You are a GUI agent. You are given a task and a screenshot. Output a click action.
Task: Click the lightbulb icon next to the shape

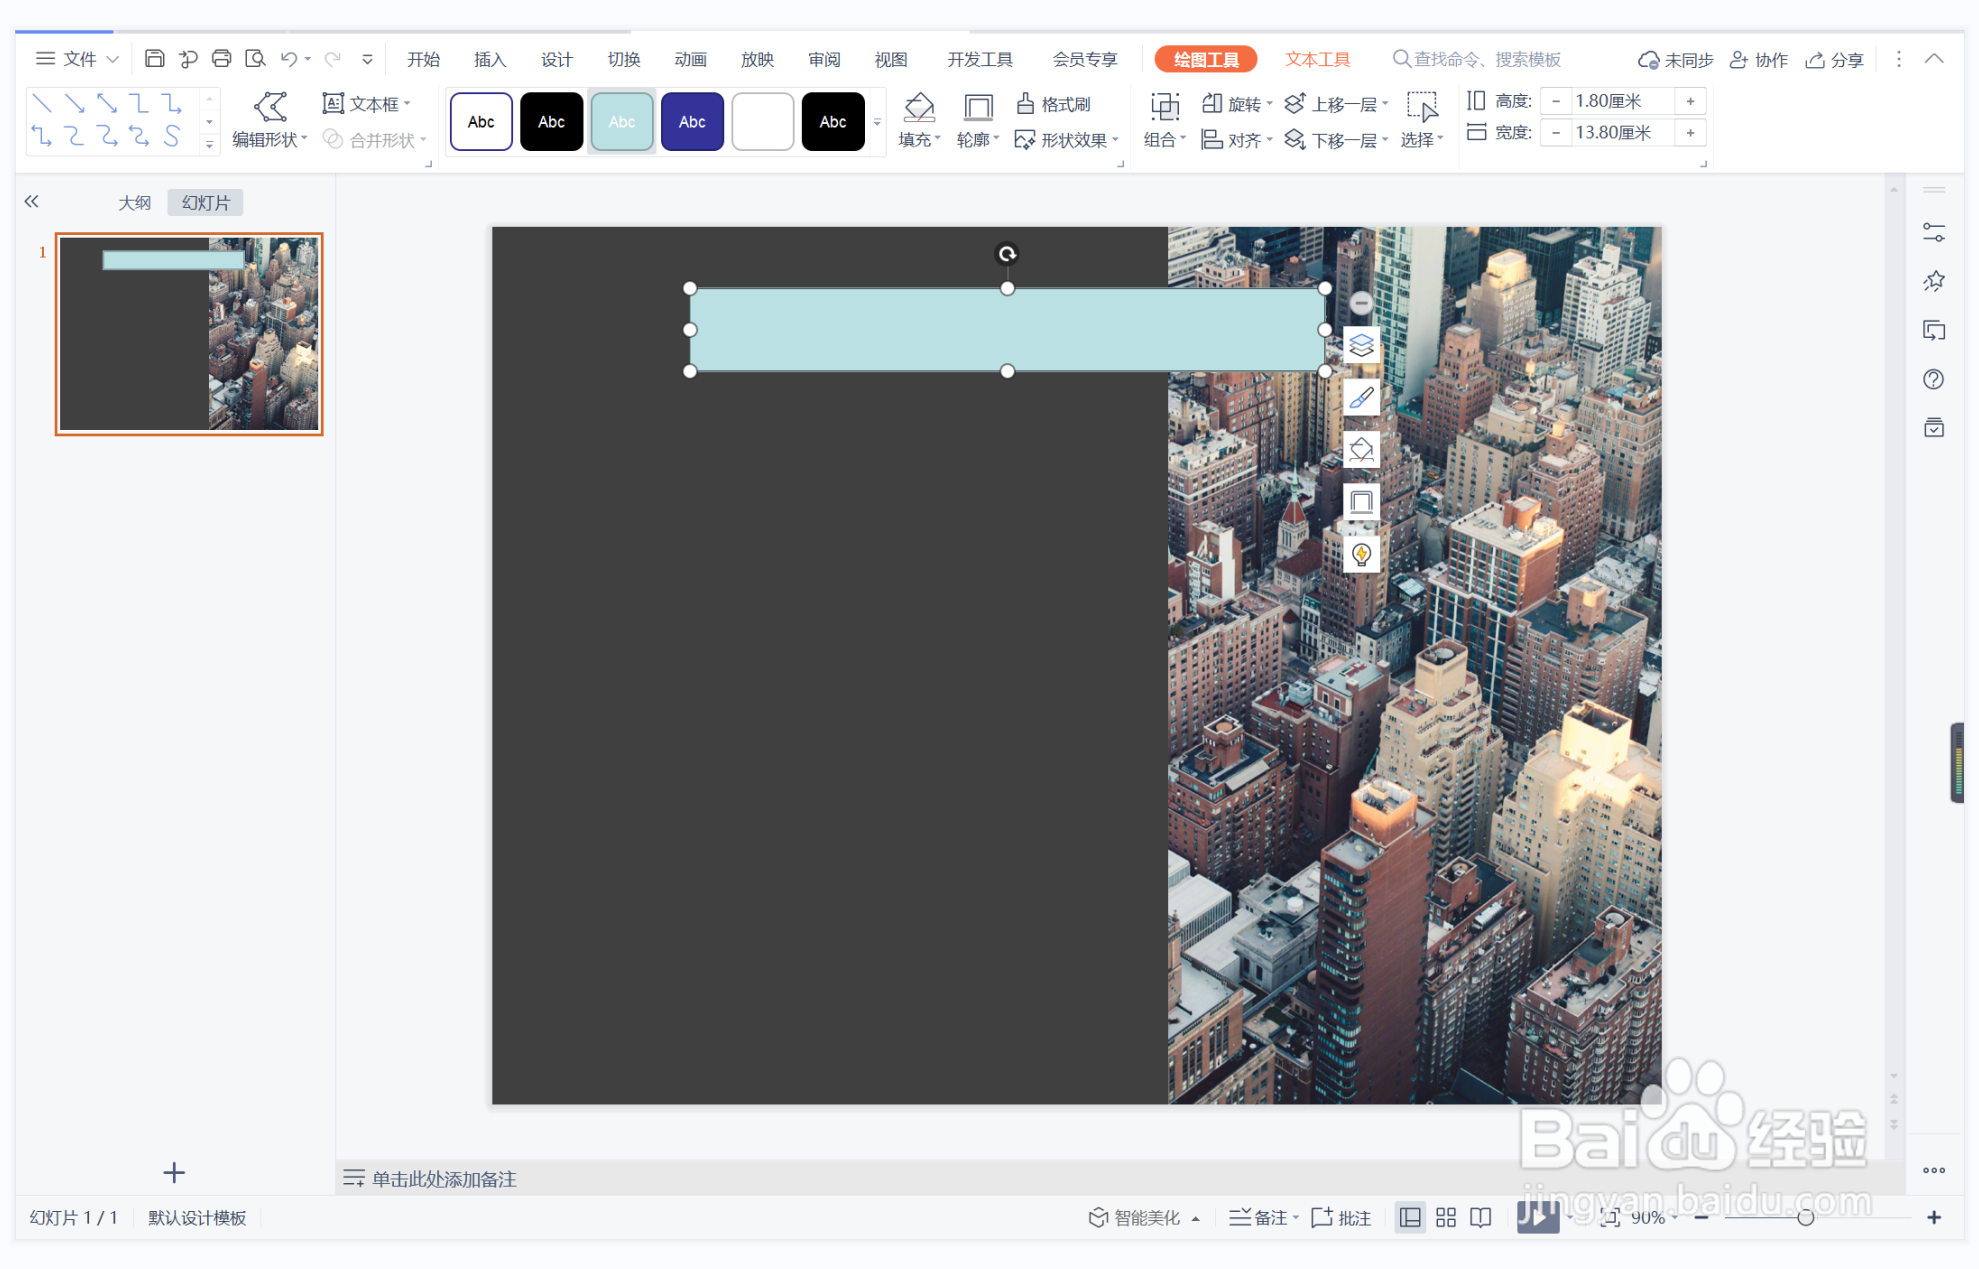click(x=1361, y=554)
